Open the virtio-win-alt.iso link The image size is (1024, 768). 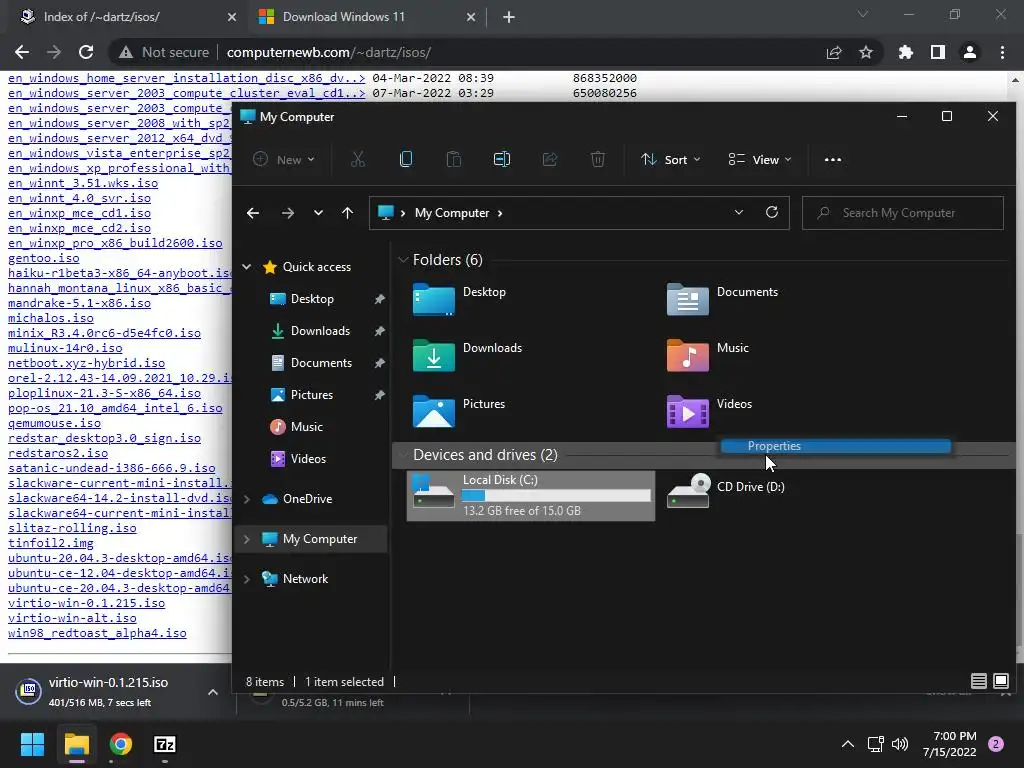pos(72,618)
